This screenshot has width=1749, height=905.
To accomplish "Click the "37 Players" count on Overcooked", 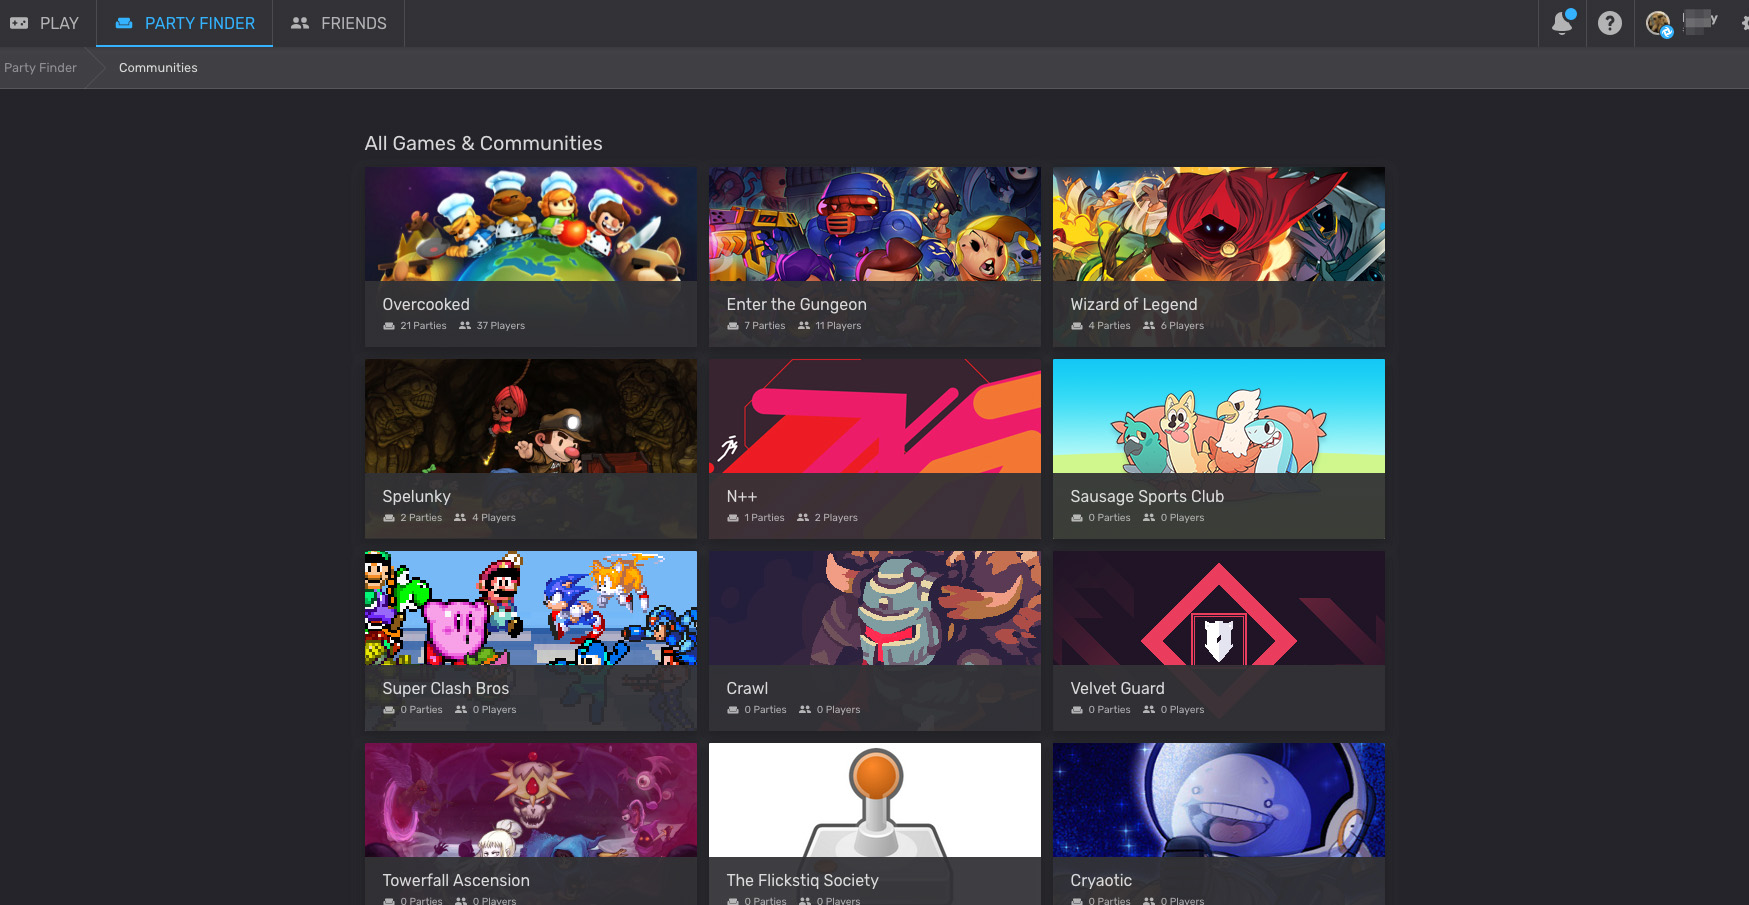I will 501,326.
